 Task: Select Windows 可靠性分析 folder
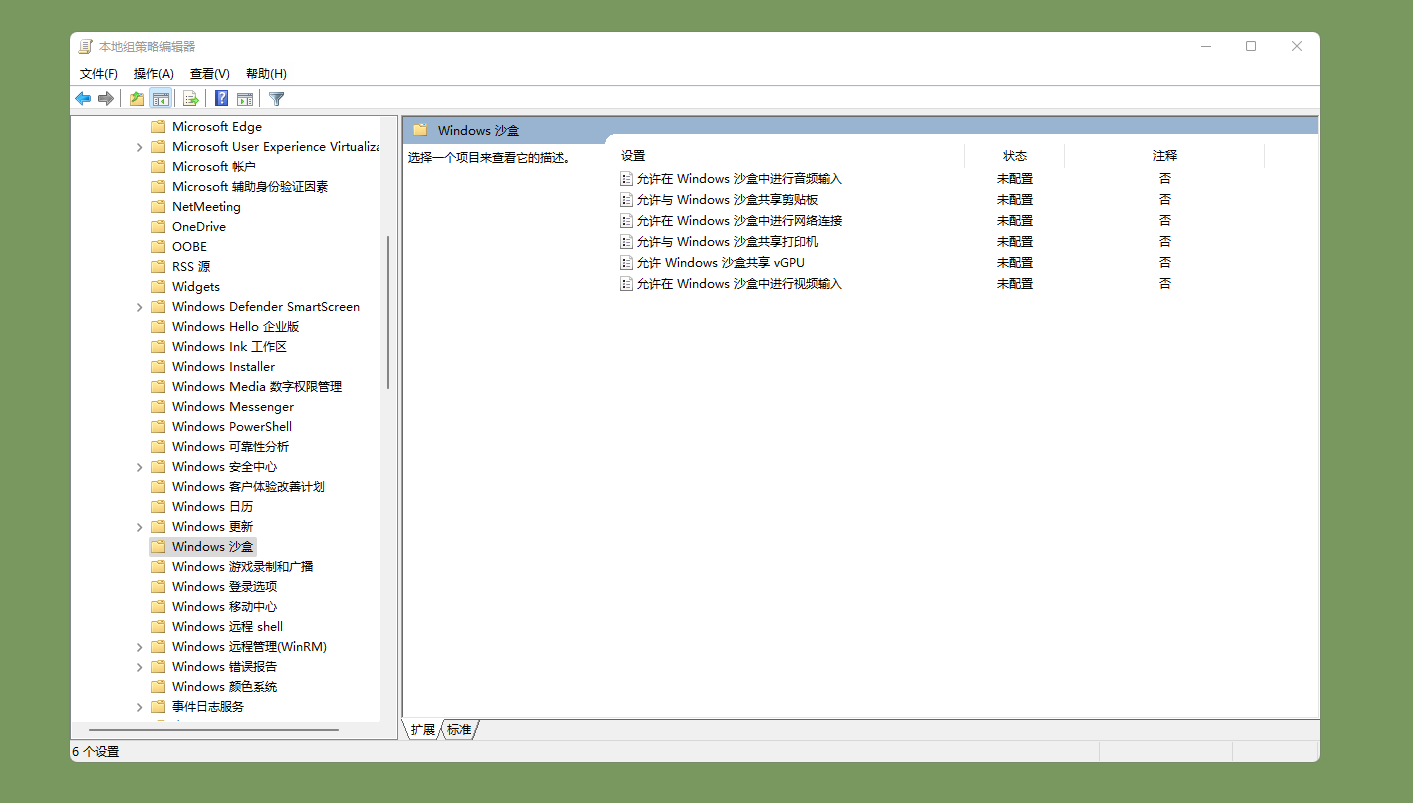(x=230, y=447)
